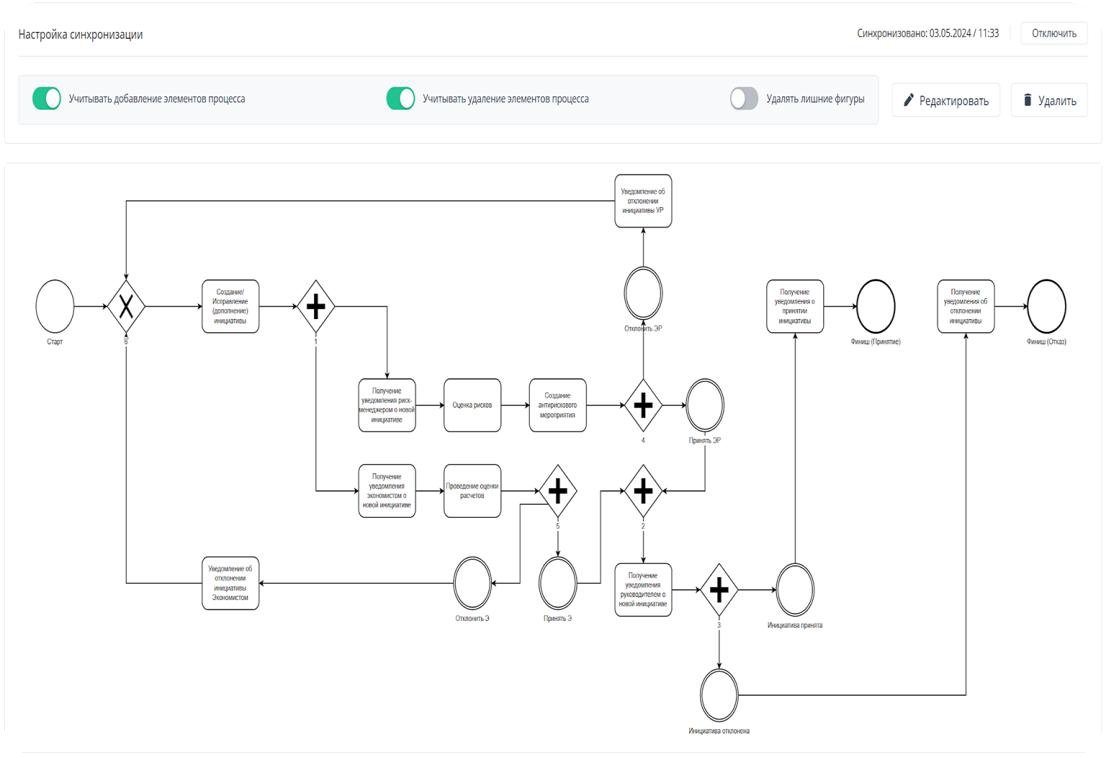Click the Удалить button
Screen dimensions: 1106x758
(x=1049, y=100)
